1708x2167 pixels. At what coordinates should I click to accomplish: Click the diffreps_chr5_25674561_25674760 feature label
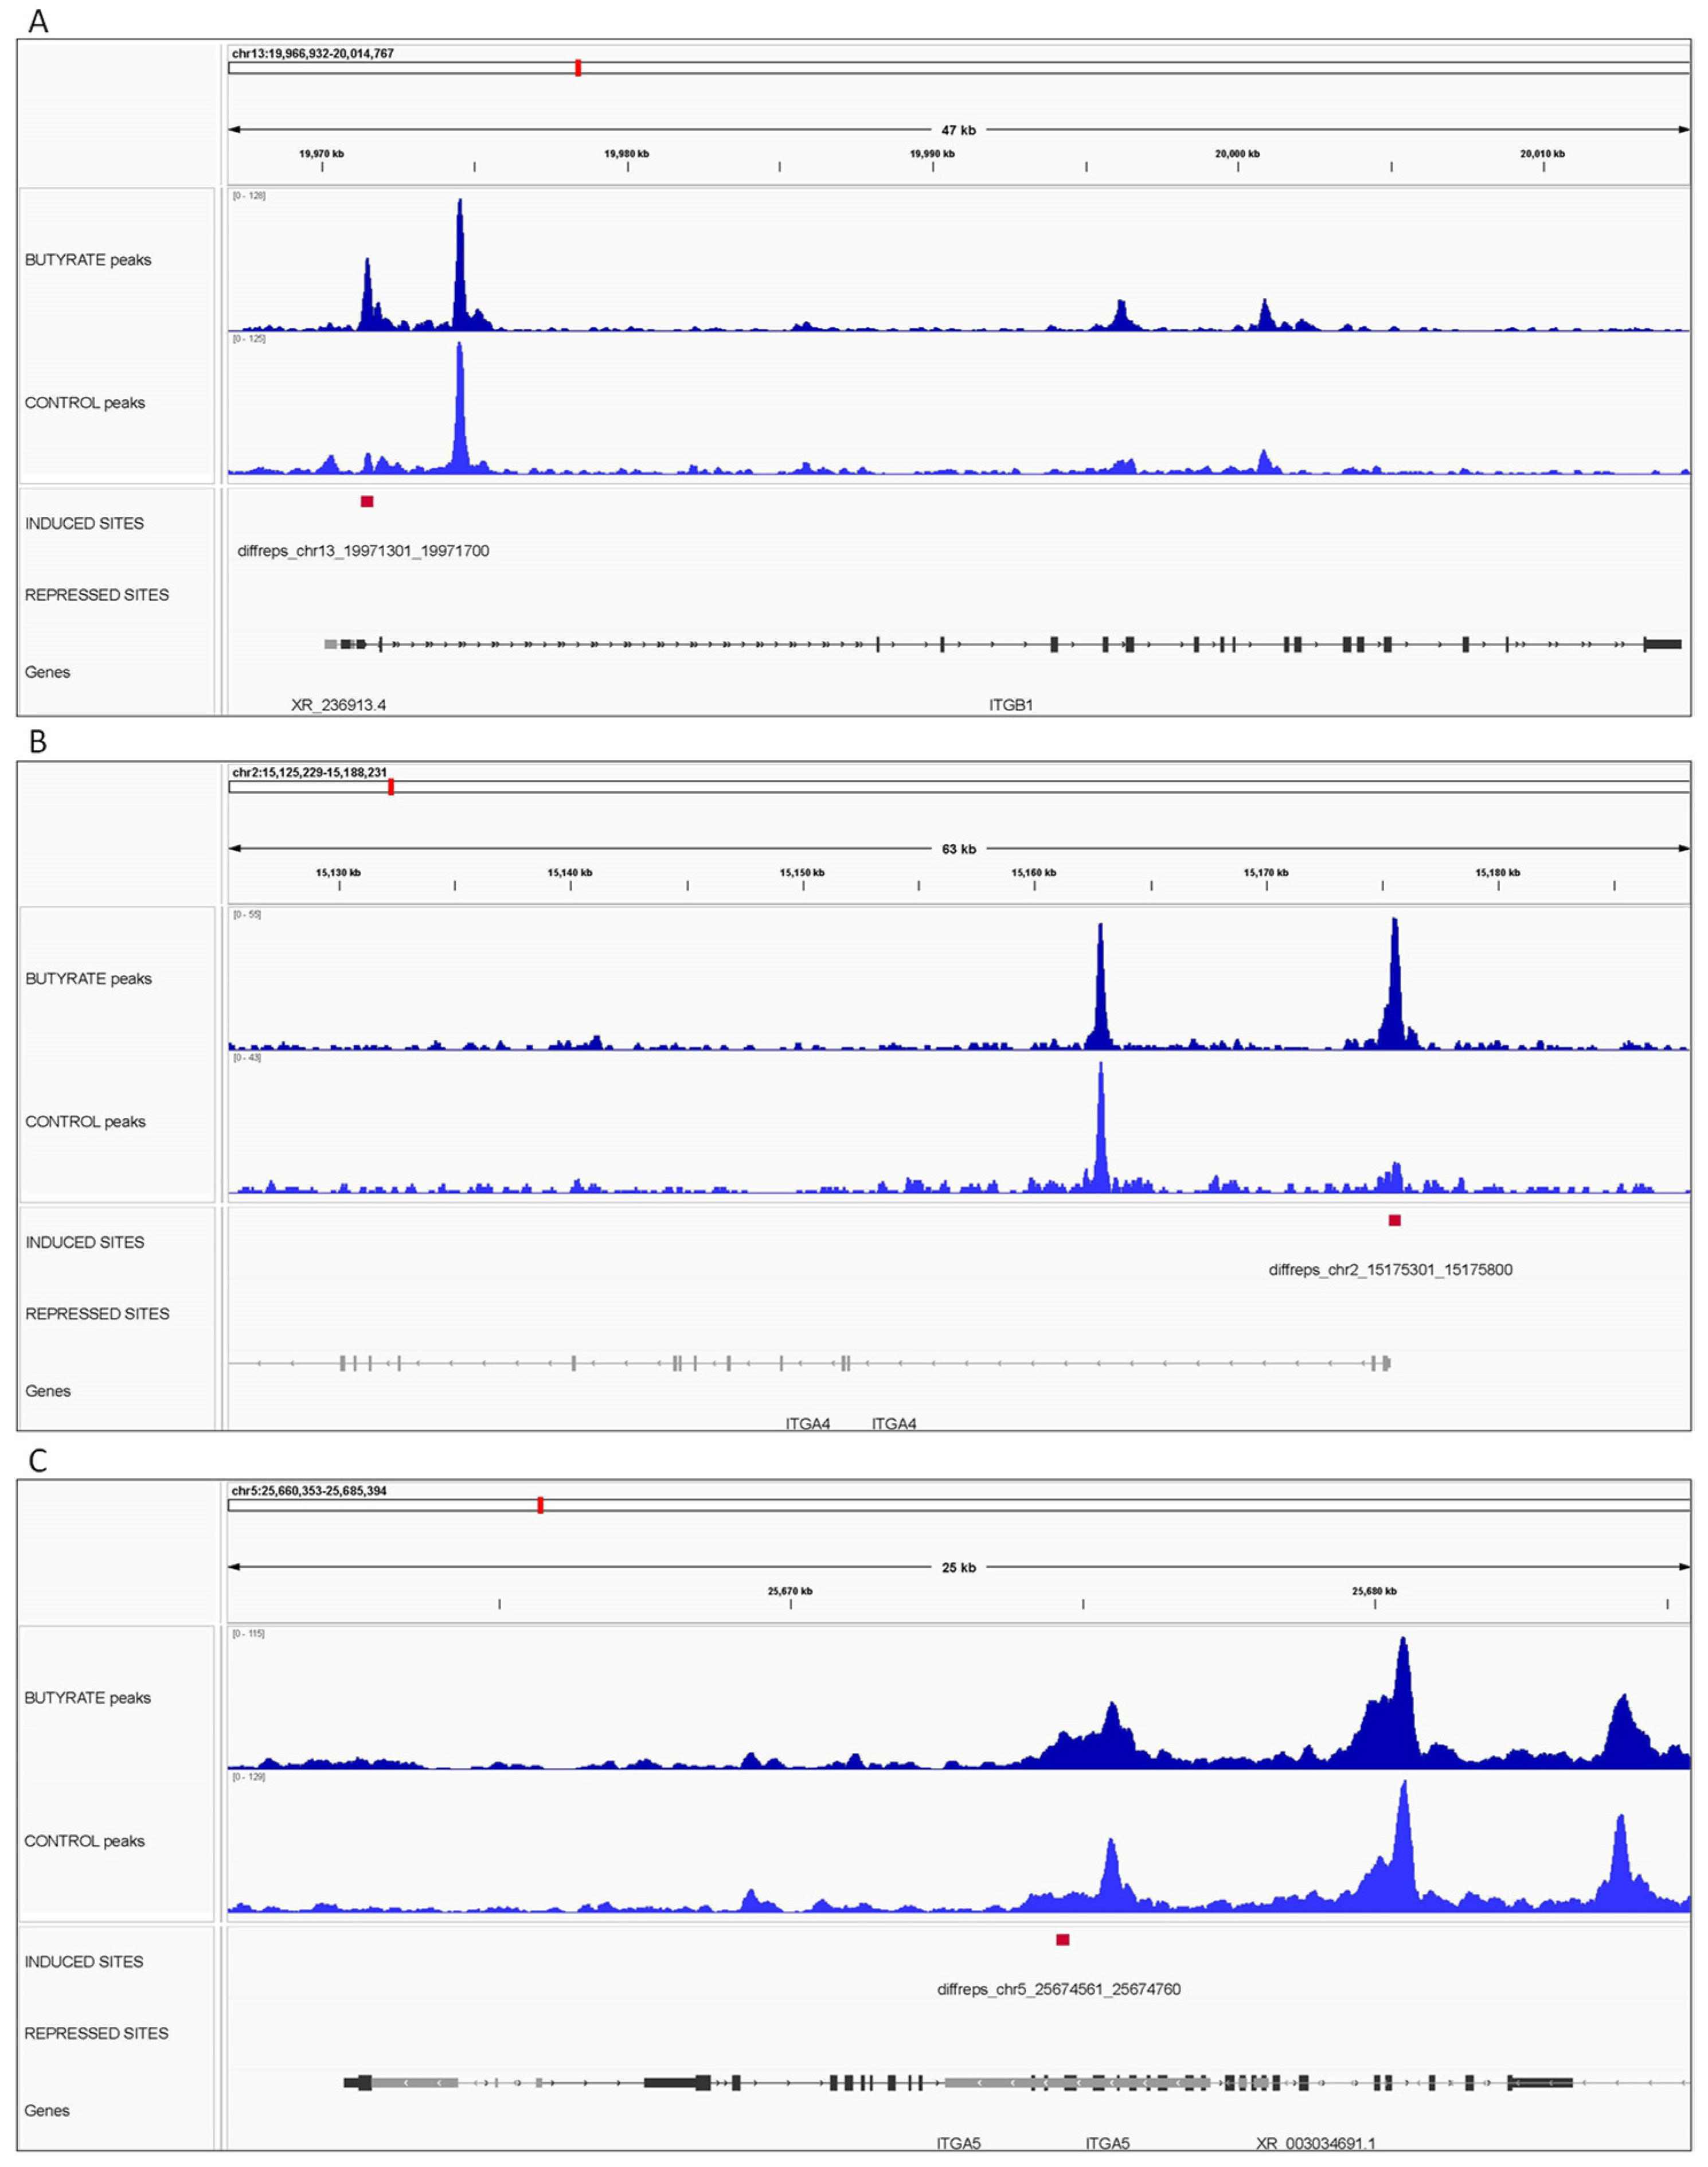[x=1058, y=1989]
